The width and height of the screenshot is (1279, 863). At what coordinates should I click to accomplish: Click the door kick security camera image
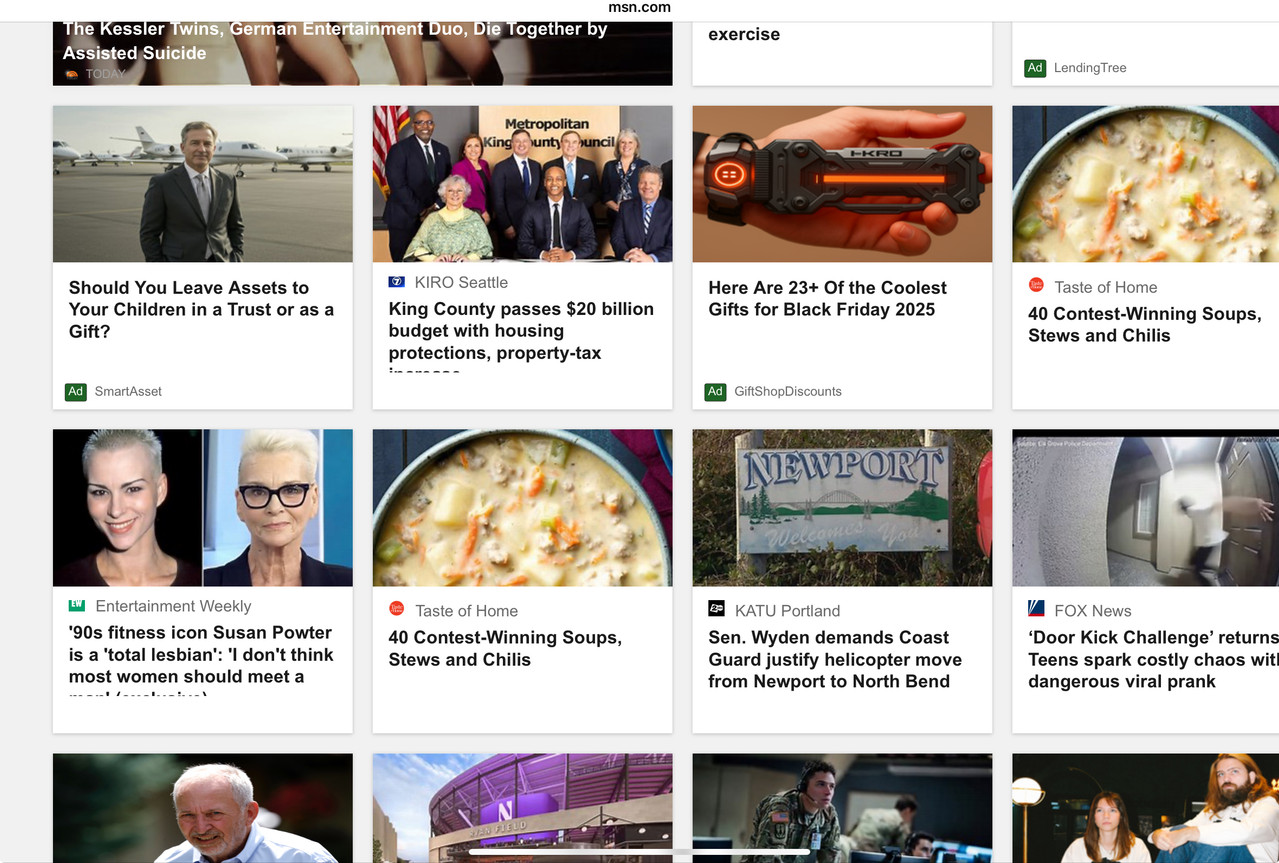pos(1146,508)
